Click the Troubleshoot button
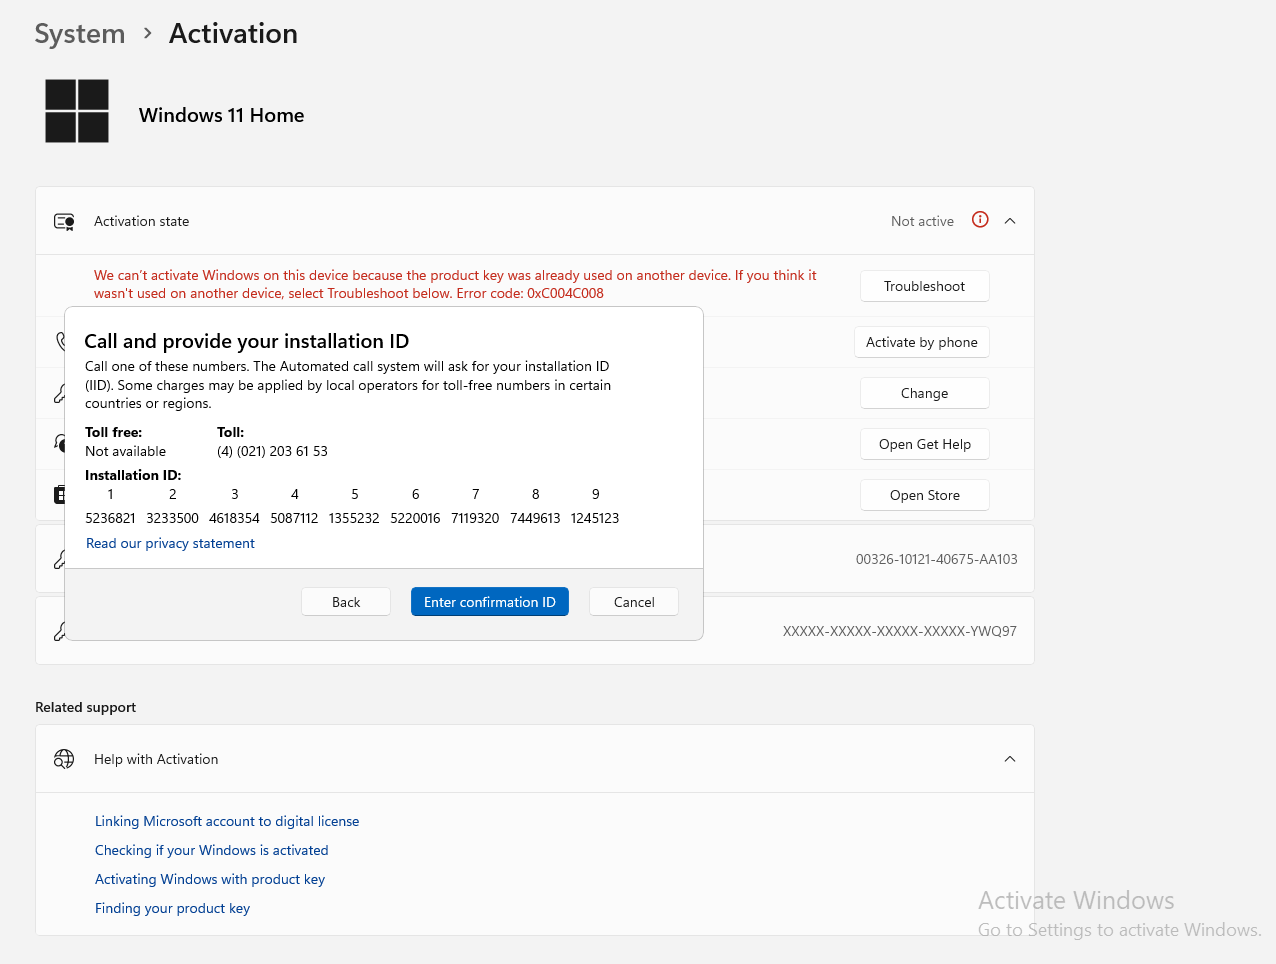The width and height of the screenshot is (1276, 964). [925, 286]
